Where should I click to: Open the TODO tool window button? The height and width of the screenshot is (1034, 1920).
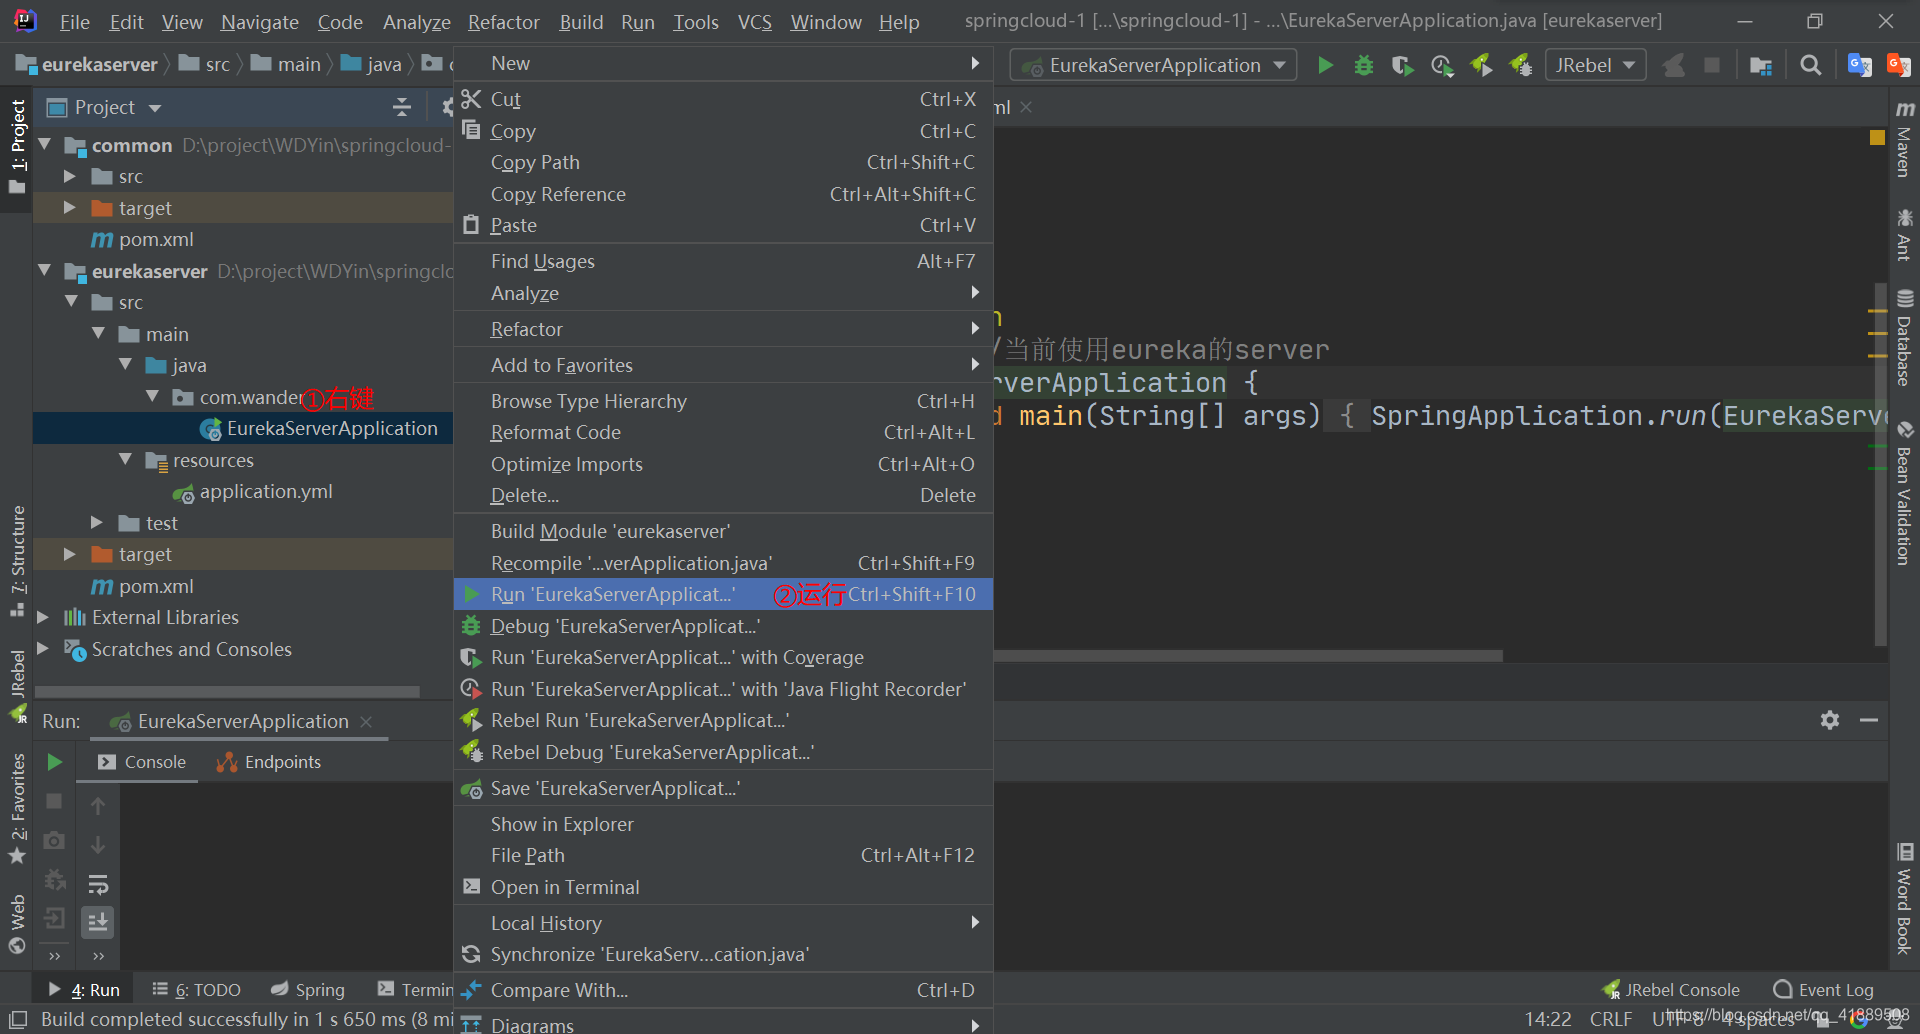click(196, 990)
